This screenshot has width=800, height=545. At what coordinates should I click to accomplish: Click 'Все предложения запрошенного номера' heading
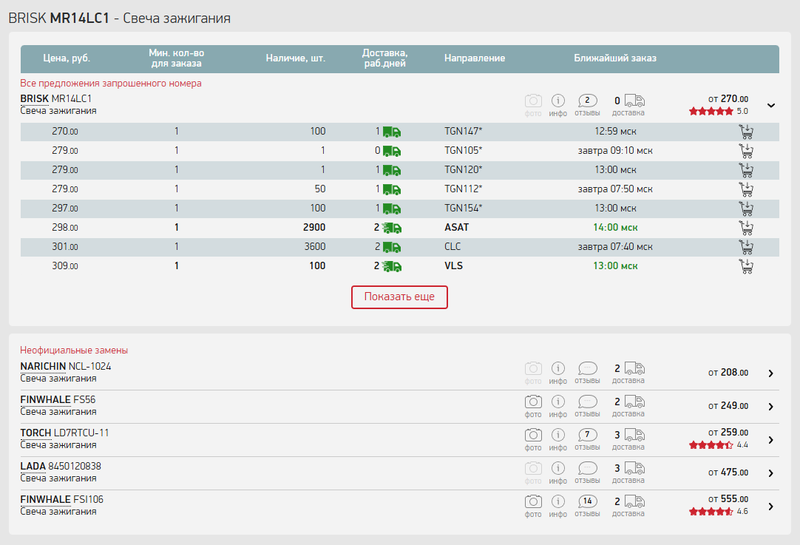111,83
